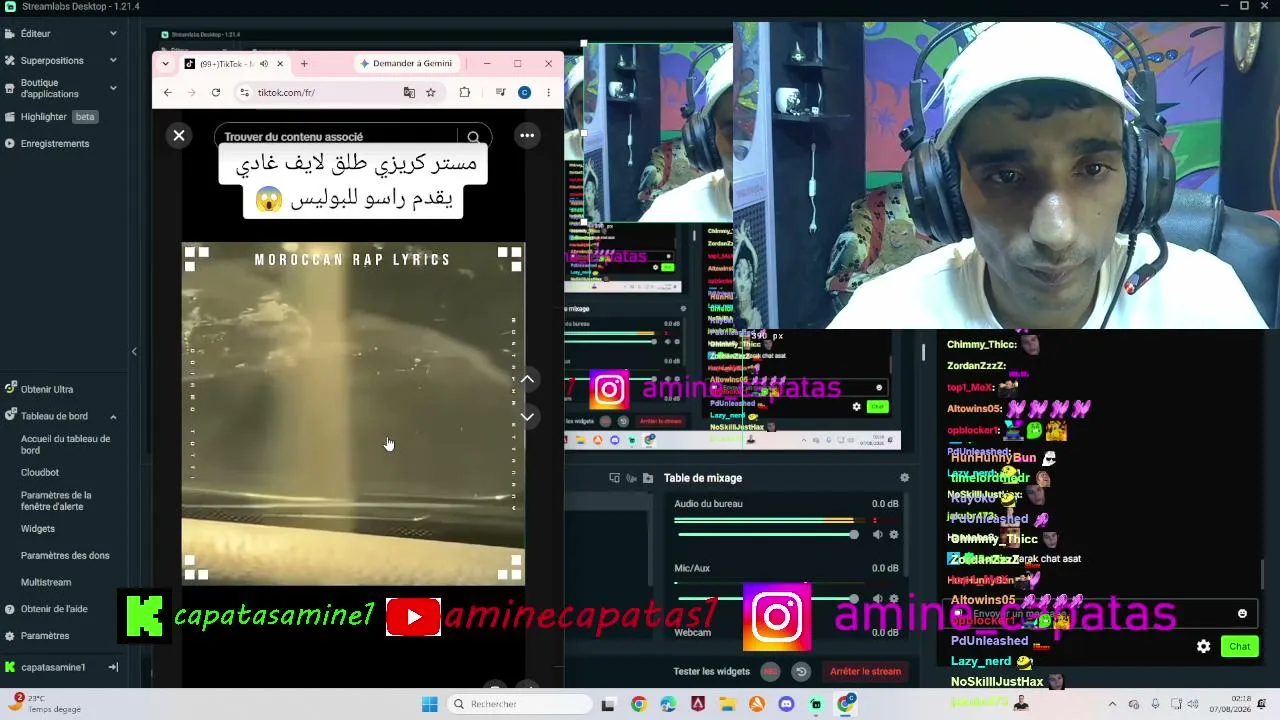Click the translate page icon
This screenshot has height=720, width=1280.
[x=409, y=93]
